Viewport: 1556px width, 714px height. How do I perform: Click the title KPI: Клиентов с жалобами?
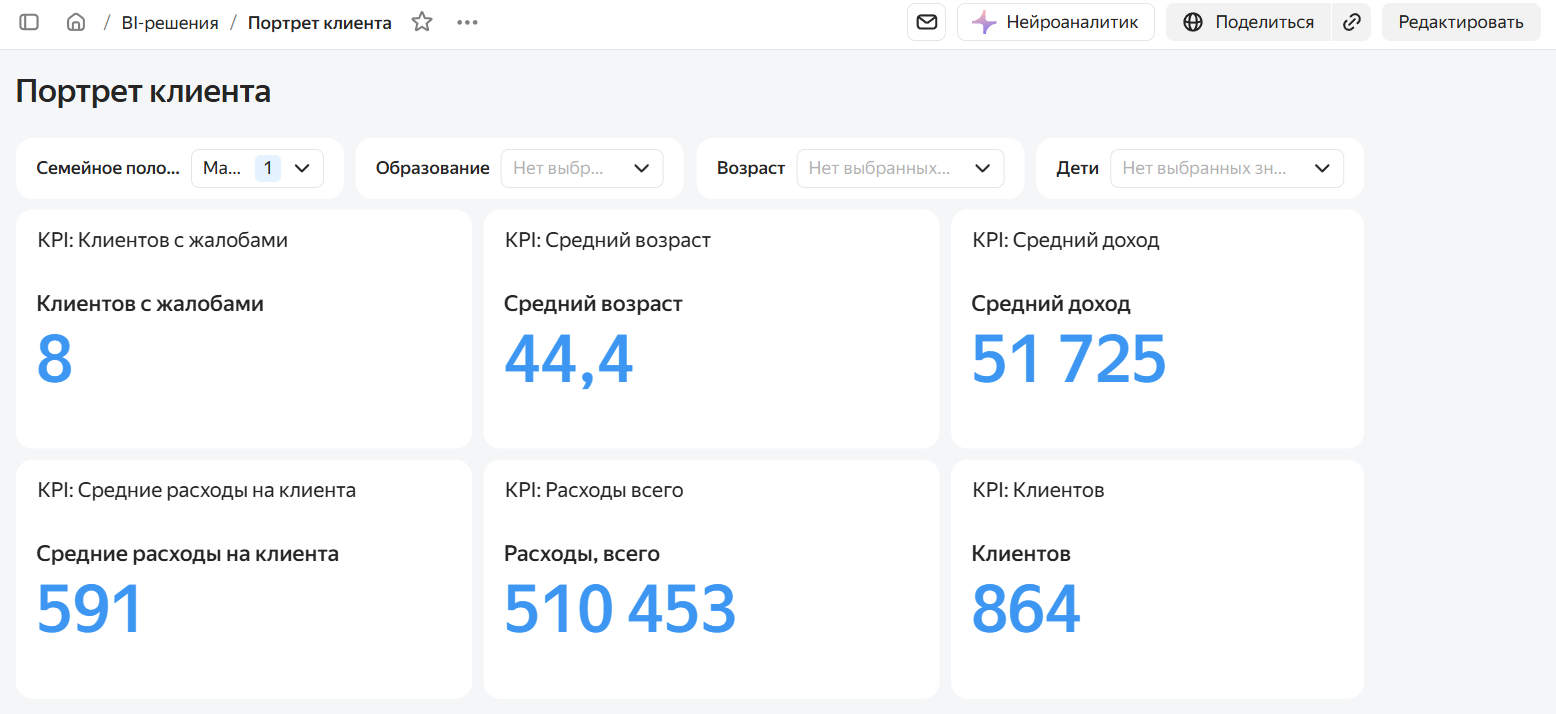pos(163,240)
